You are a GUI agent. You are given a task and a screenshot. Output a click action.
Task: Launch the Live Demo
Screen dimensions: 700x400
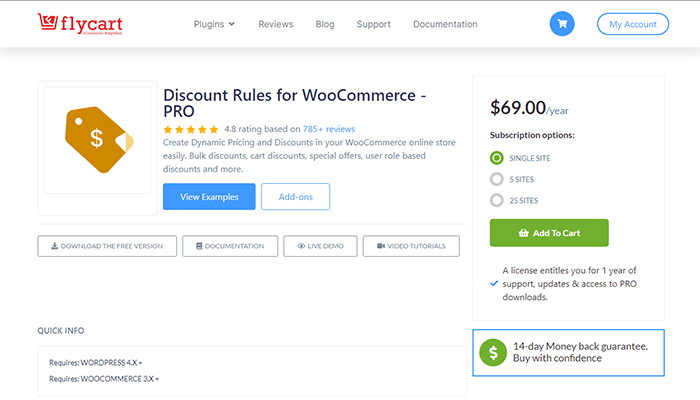tap(320, 246)
